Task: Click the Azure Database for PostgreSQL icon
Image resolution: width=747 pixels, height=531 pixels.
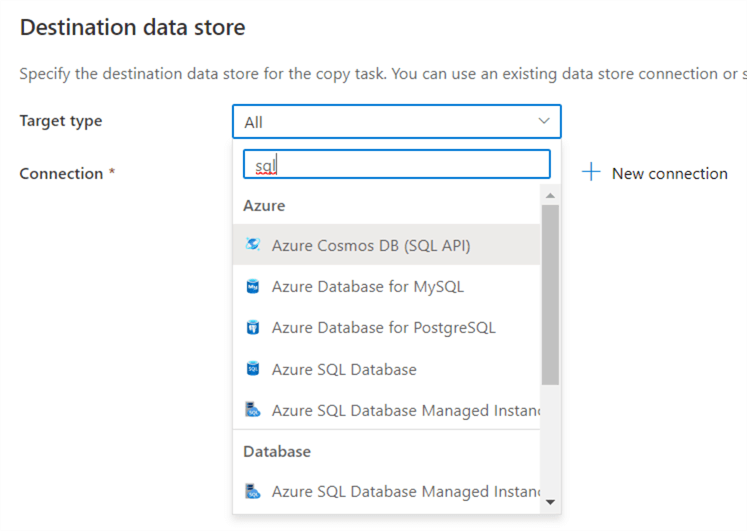Action: point(252,328)
